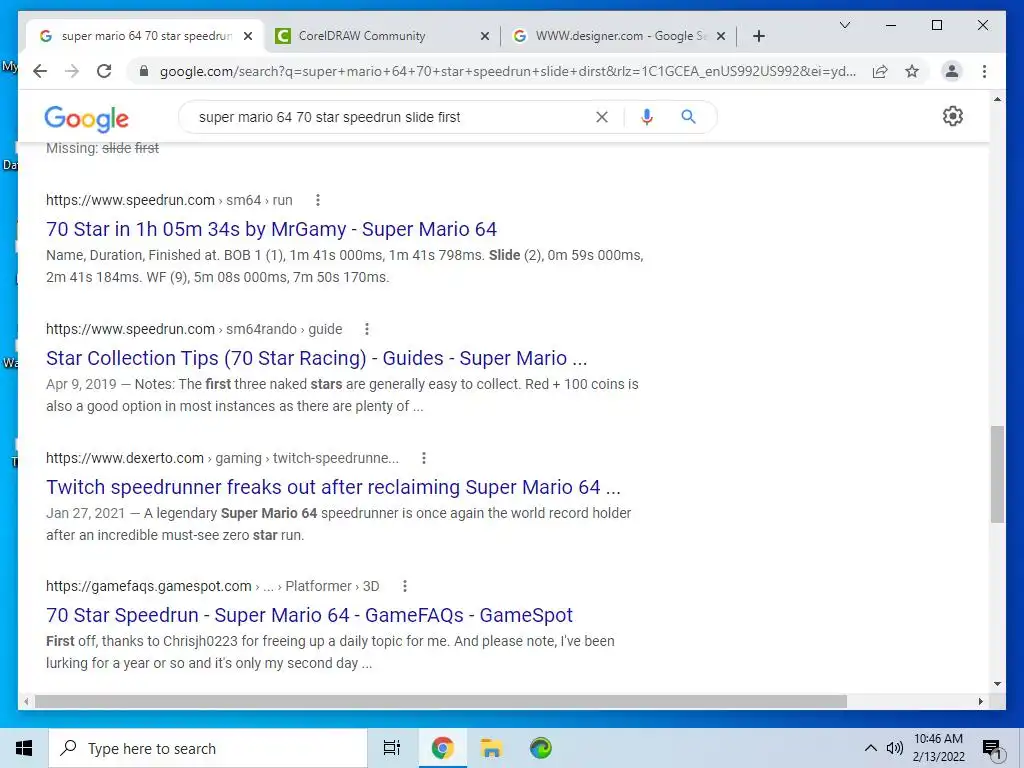Click the speedrun.com › sm64 › run URL

(169, 200)
